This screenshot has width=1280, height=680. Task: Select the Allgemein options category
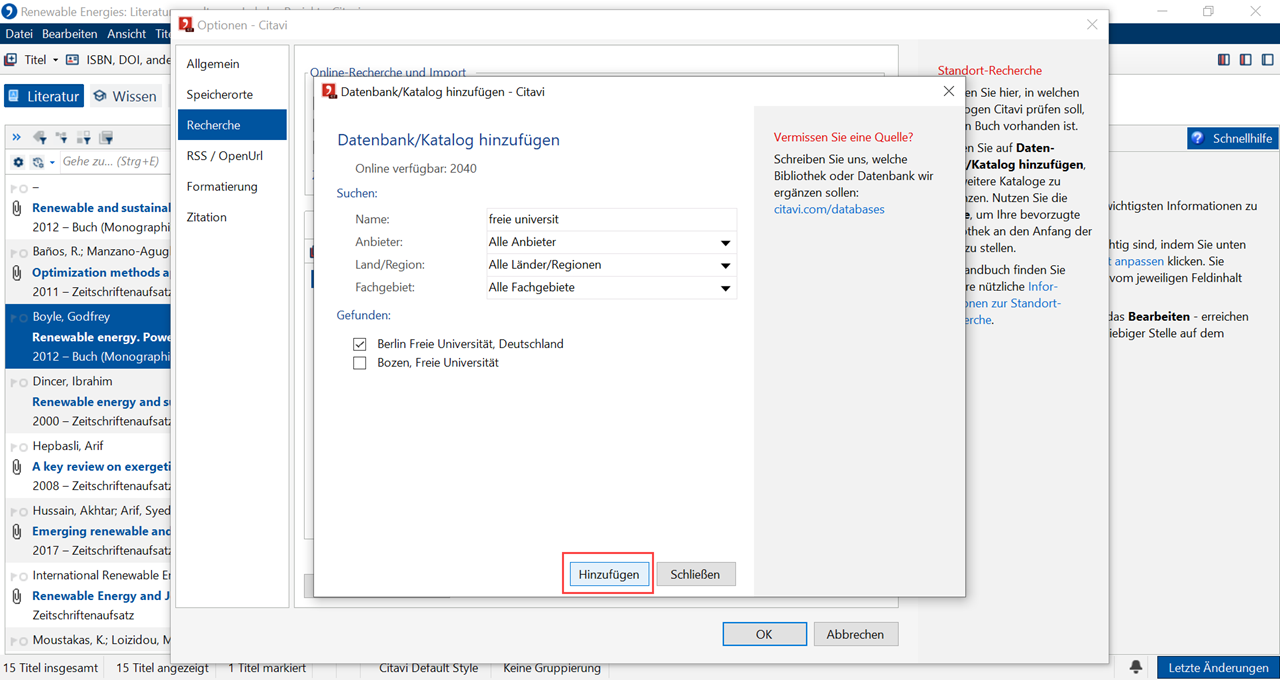(212, 64)
